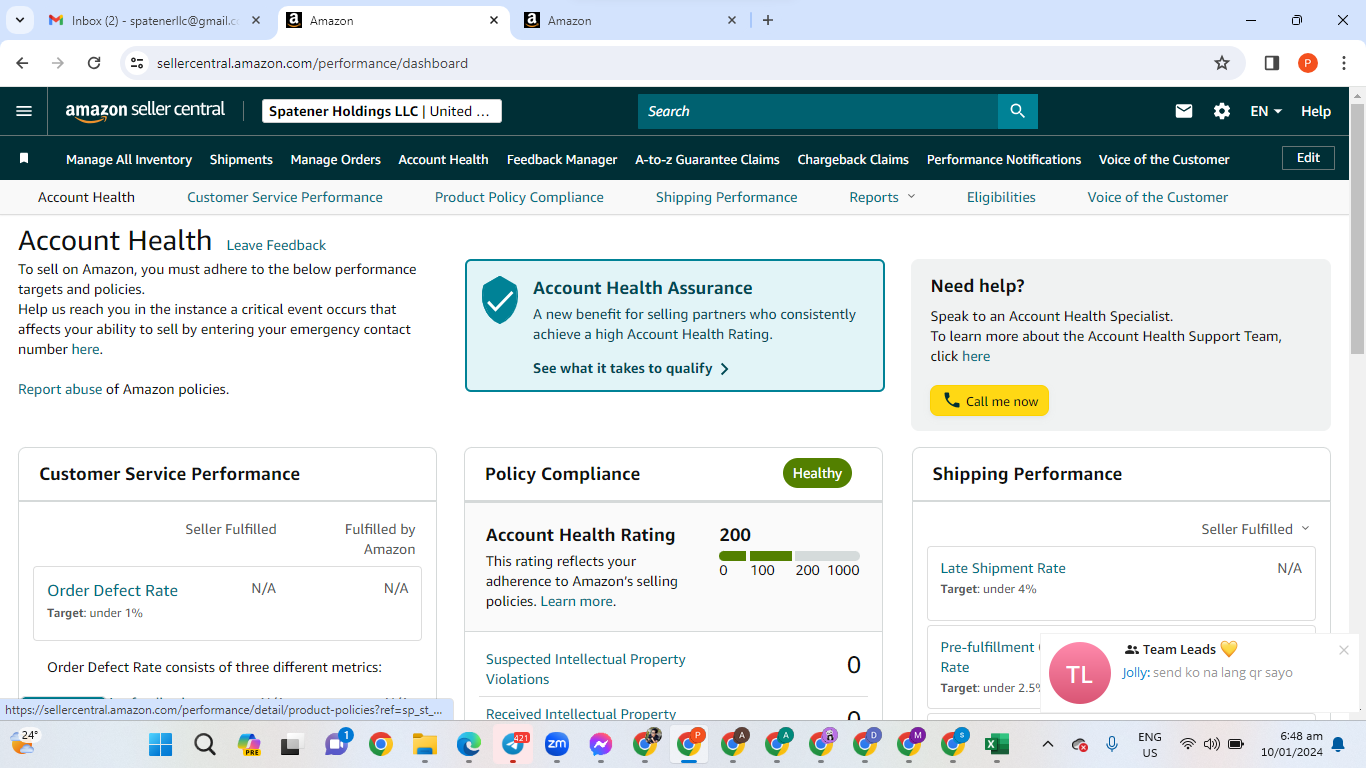The height and width of the screenshot is (768, 1366).
Task: Open the Chrome side panel icon
Action: click(x=1272, y=63)
